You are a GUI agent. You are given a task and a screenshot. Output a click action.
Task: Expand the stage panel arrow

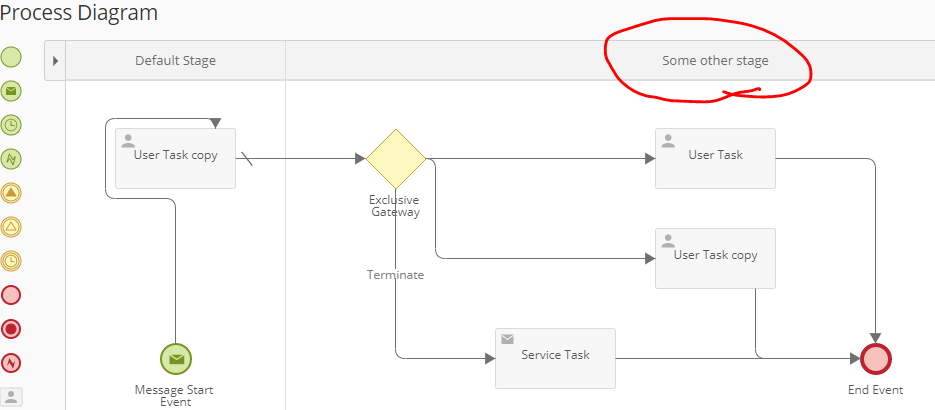[x=55, y=61]
